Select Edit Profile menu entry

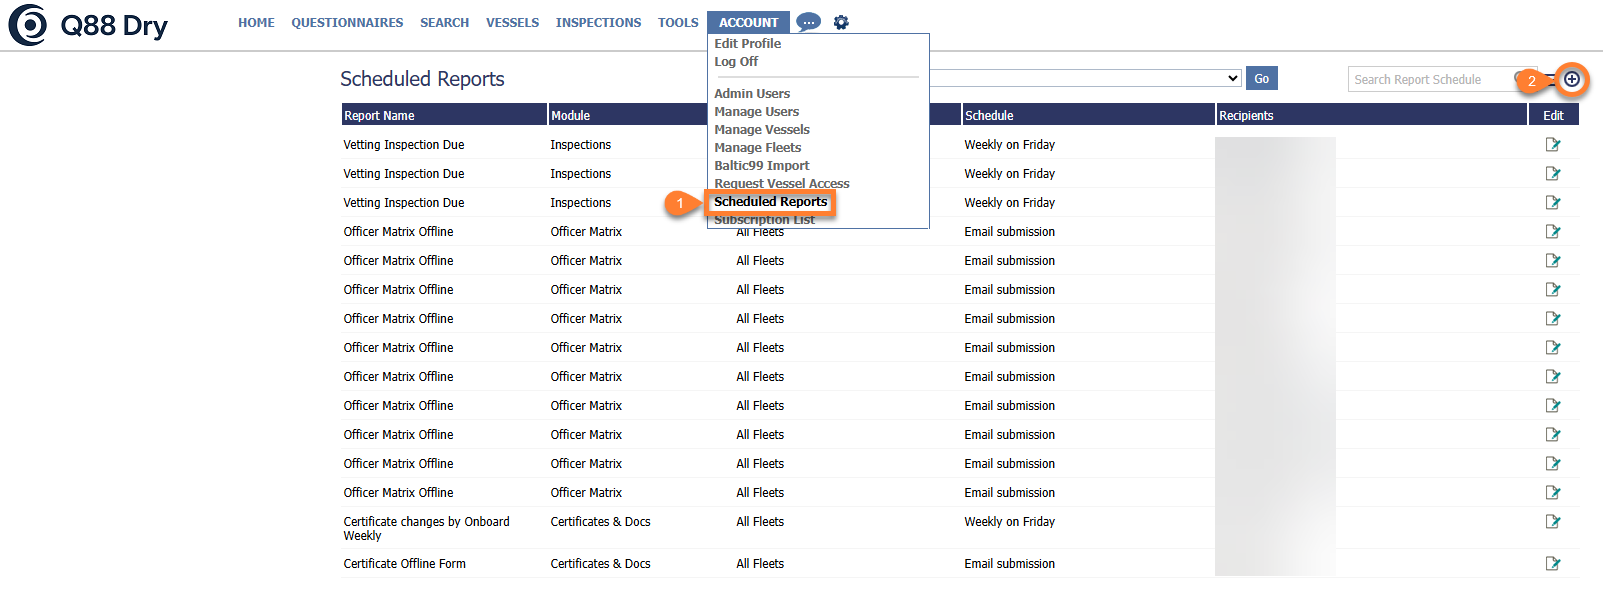click(747, 44)
